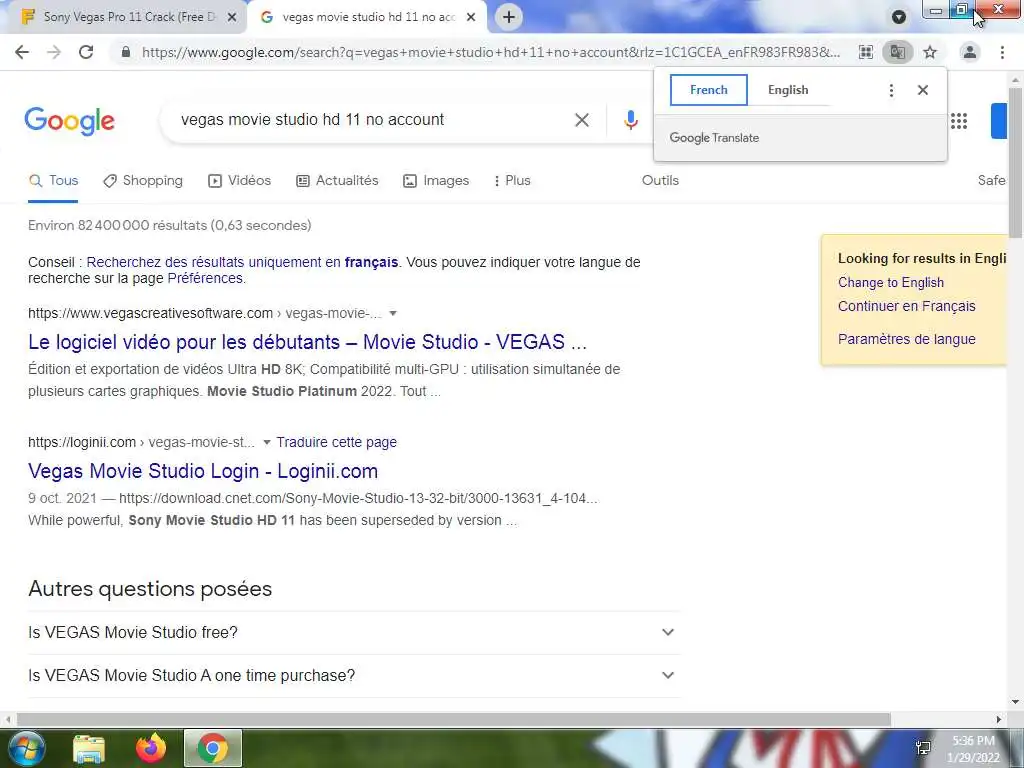Open File Explorer from the taskbar

pyautogui.click(x=89, y=750)
